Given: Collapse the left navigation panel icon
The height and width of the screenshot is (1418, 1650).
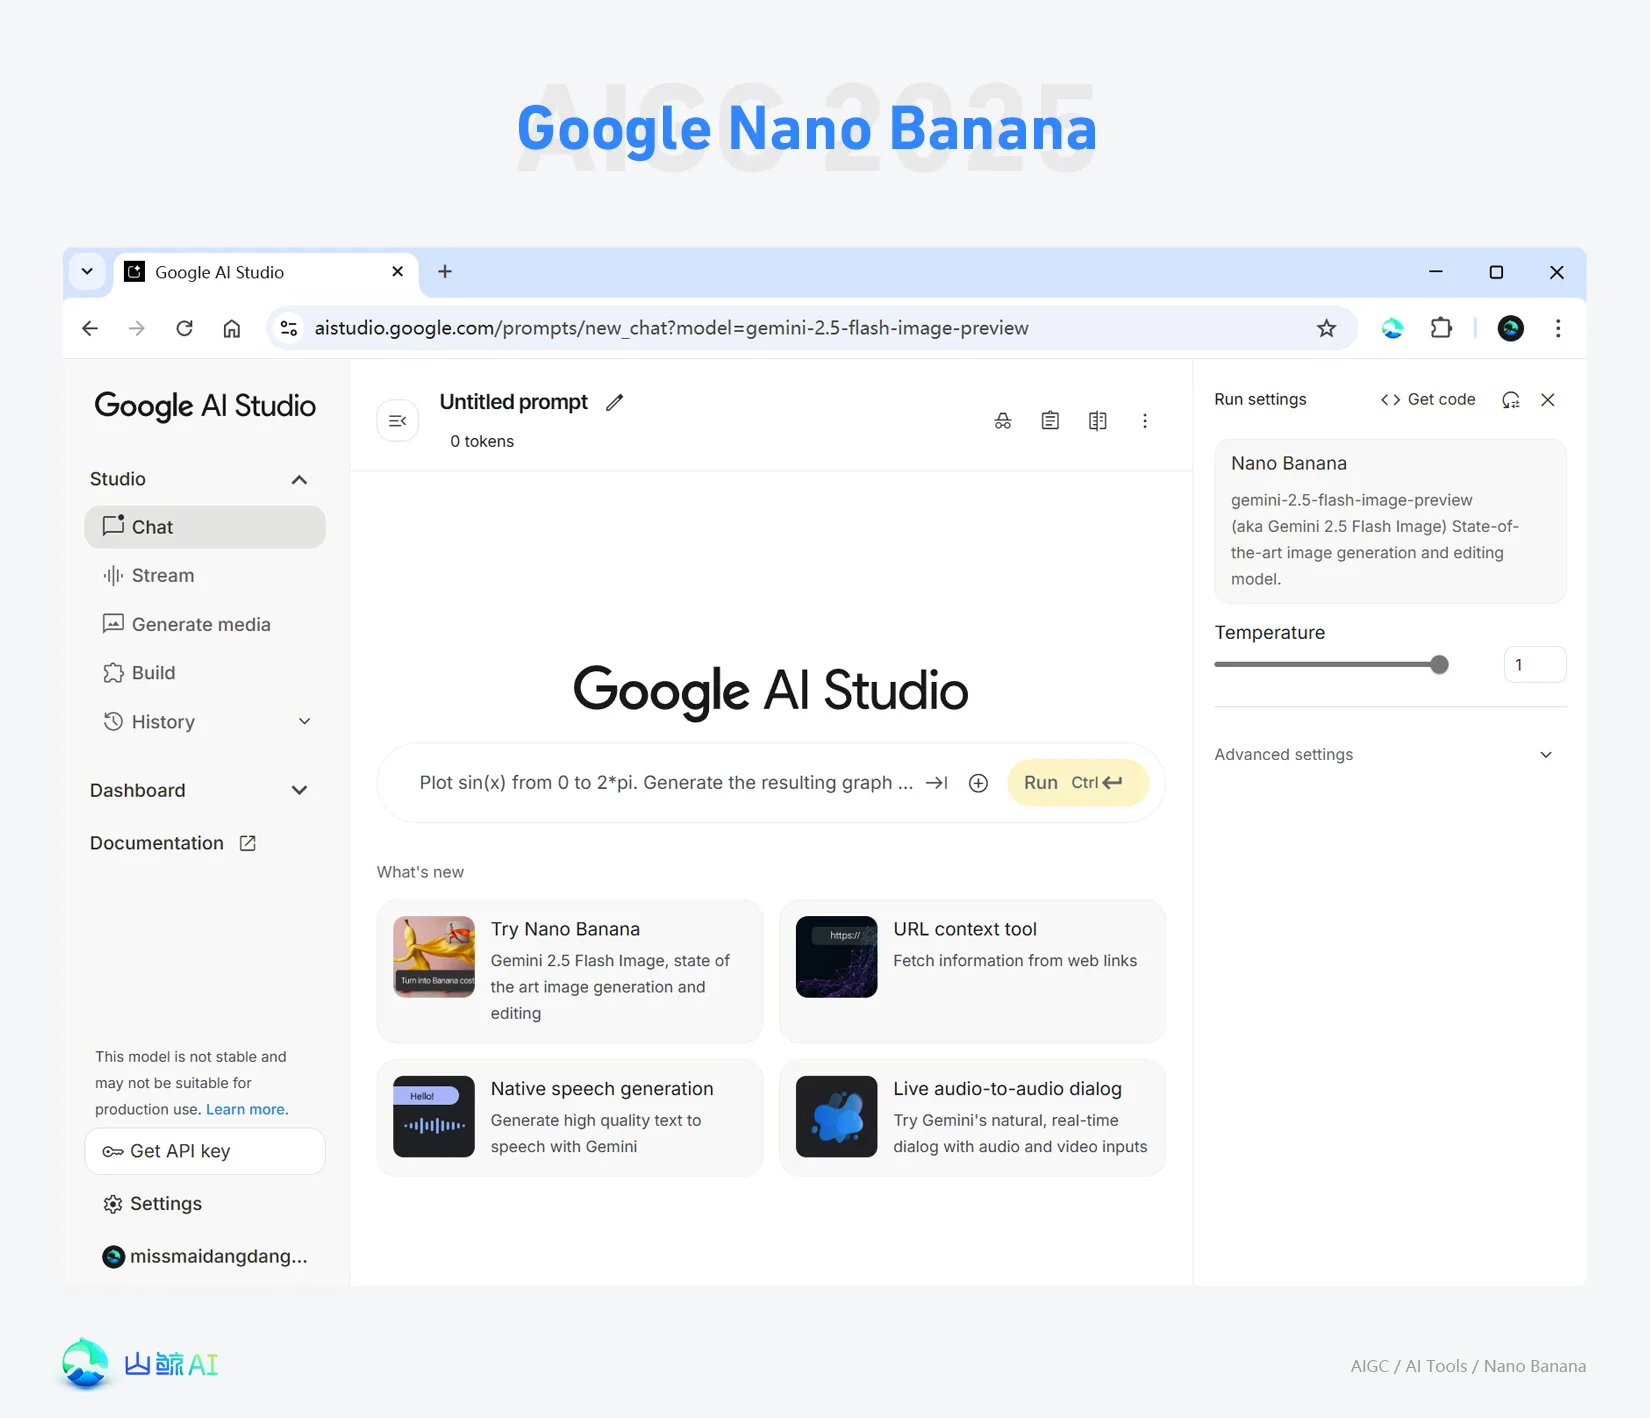Looking at the screenshot, I should pos(397,421).
